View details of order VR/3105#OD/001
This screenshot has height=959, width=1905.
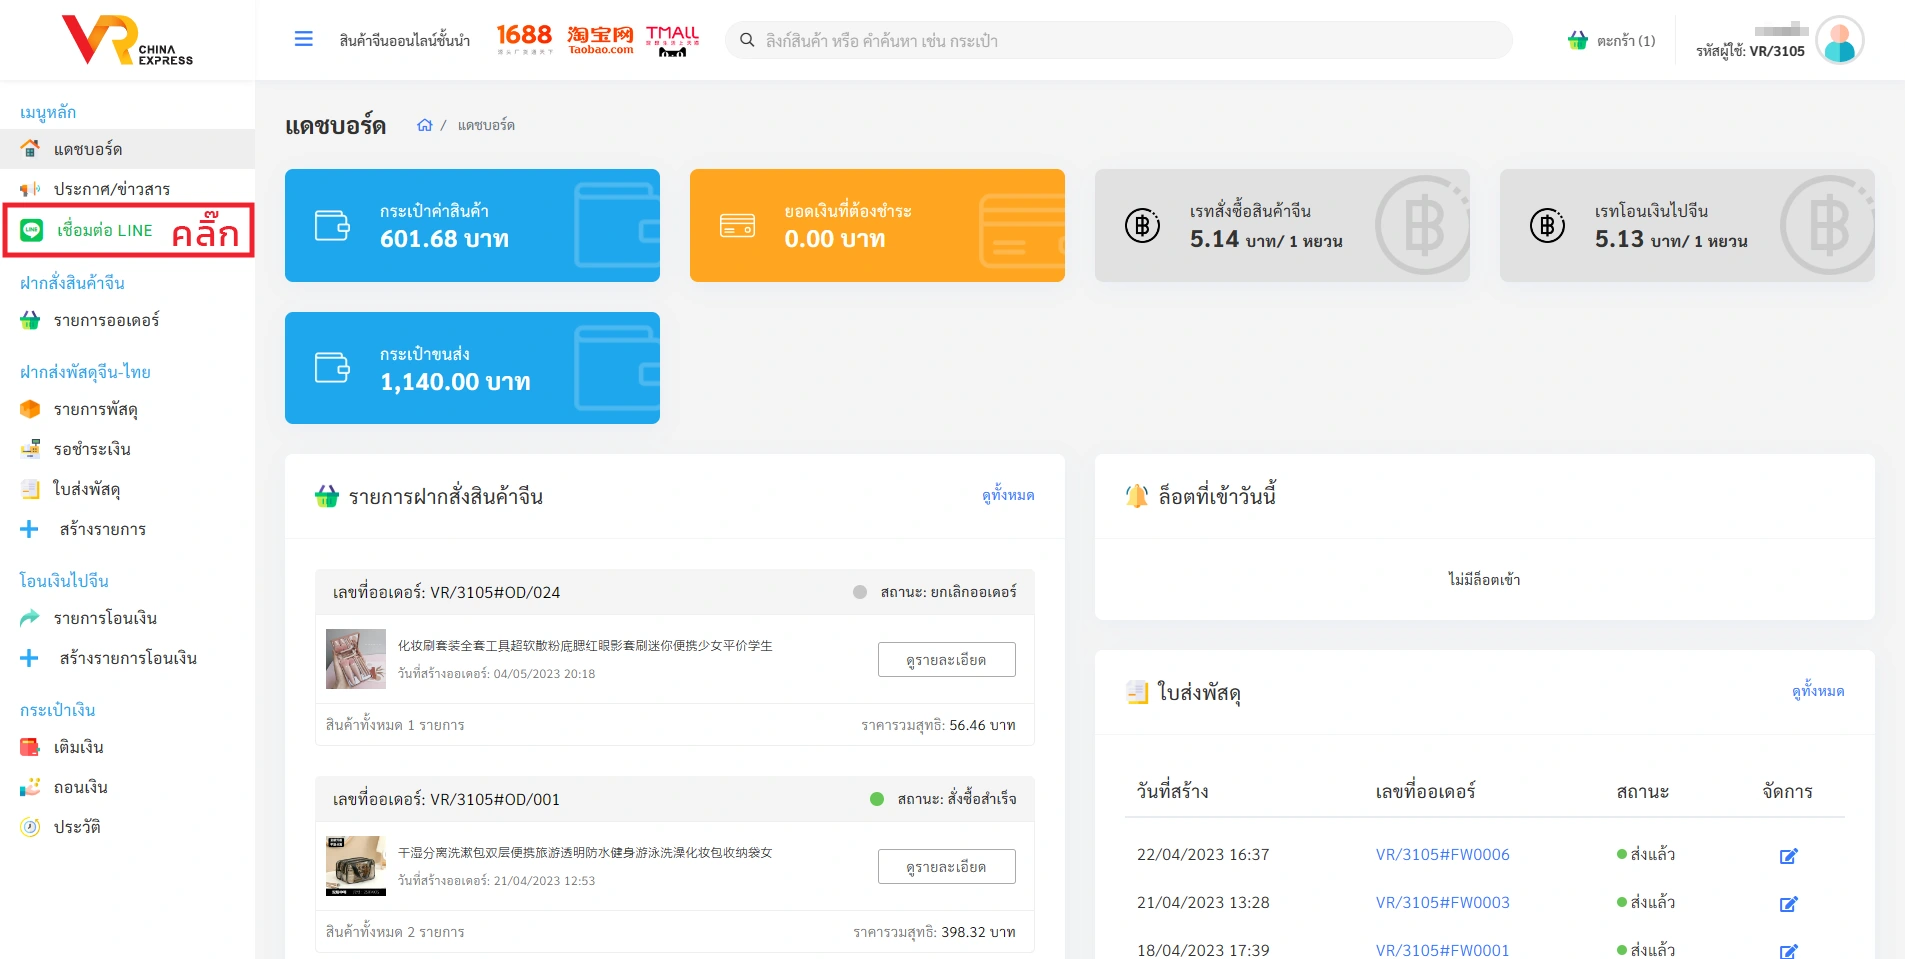(946, 867)
